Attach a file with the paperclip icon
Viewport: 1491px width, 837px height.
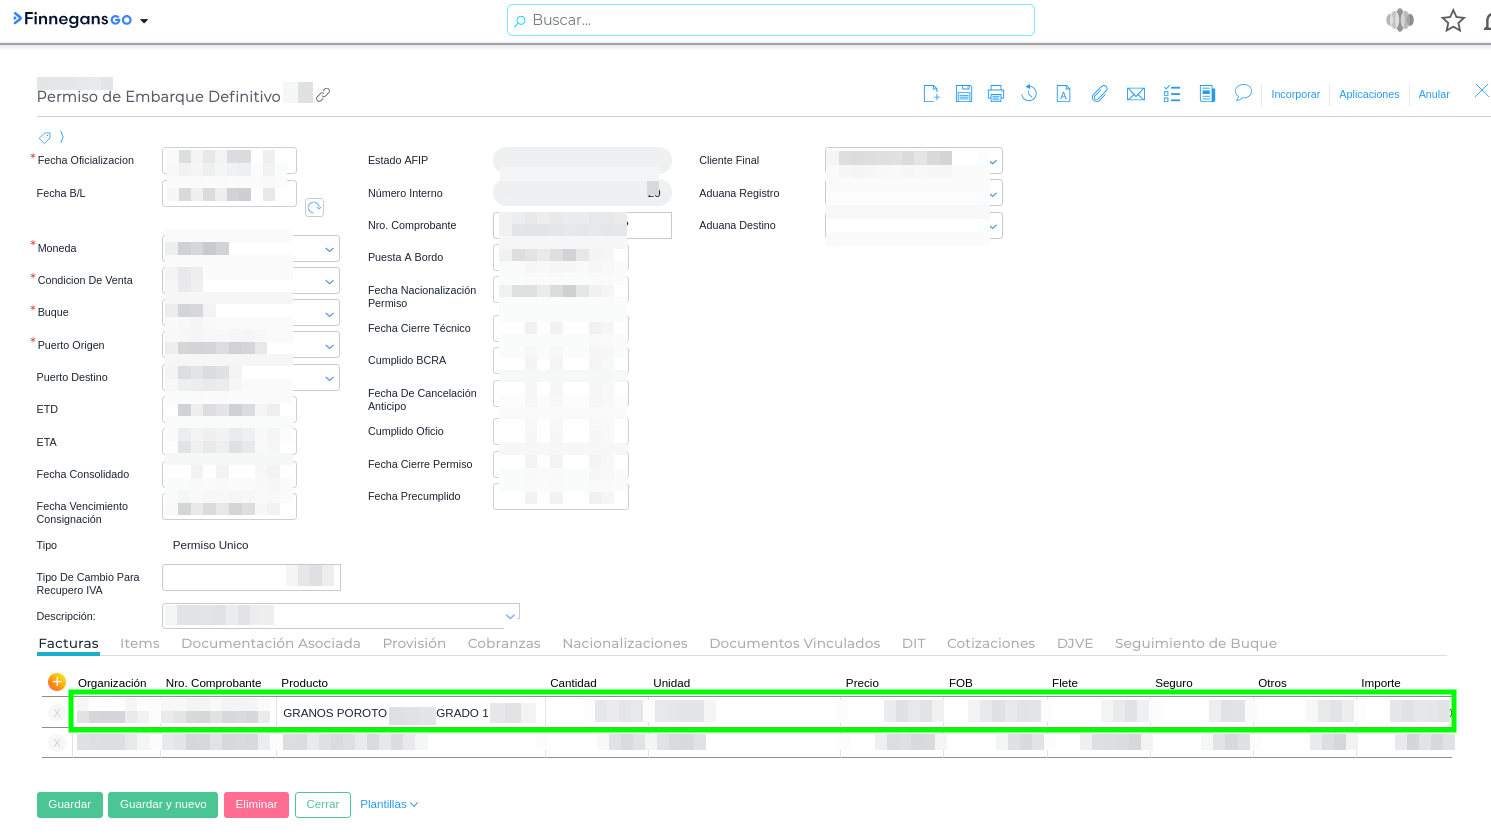tap(1099, 94)
